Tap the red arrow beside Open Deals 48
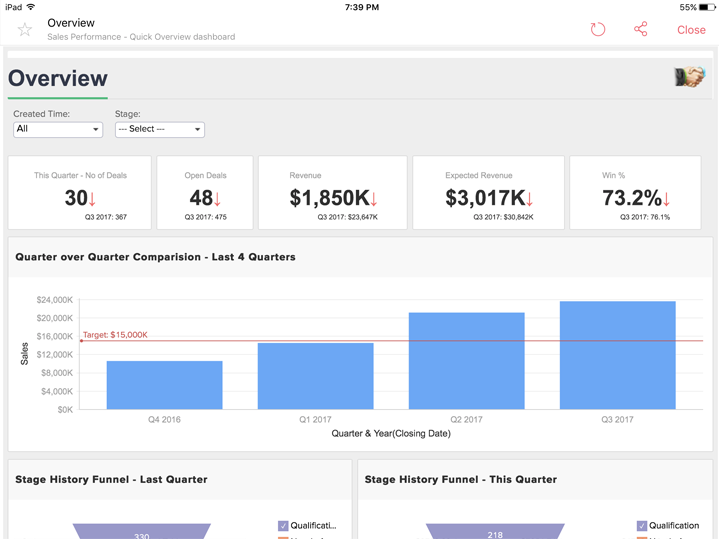The height and width of the screenshot is (539, 719). [218, 199]
